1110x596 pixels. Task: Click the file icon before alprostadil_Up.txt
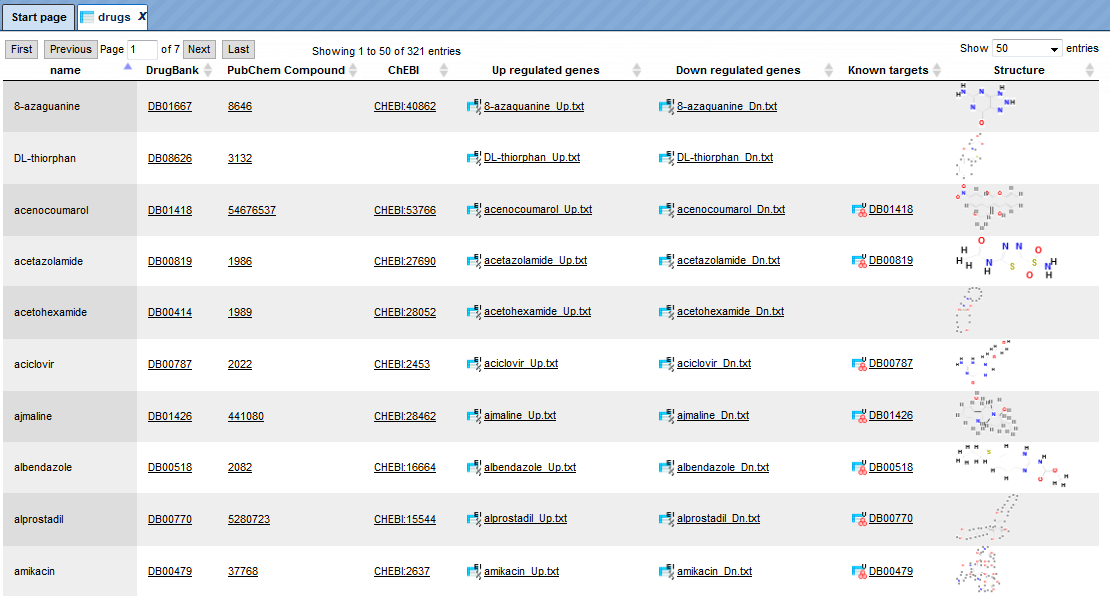tap(474, 519)
